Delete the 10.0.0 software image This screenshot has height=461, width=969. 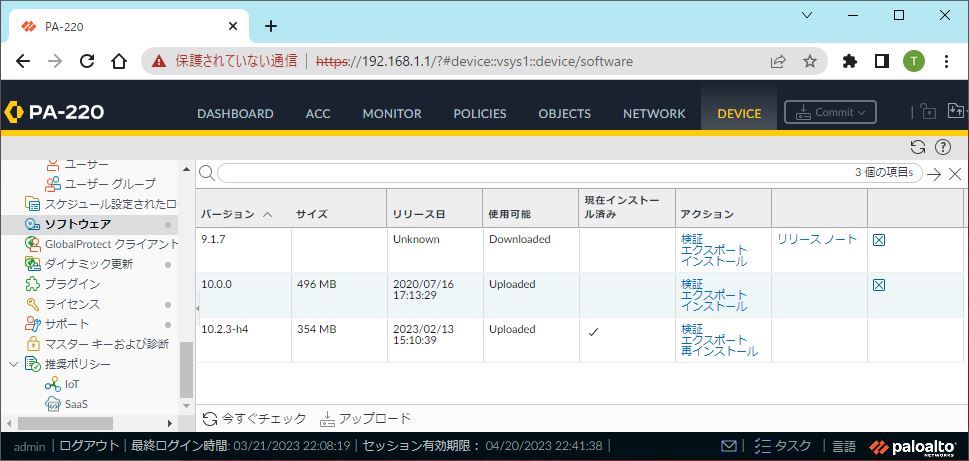pyautogui.click(x=879, y=285)
